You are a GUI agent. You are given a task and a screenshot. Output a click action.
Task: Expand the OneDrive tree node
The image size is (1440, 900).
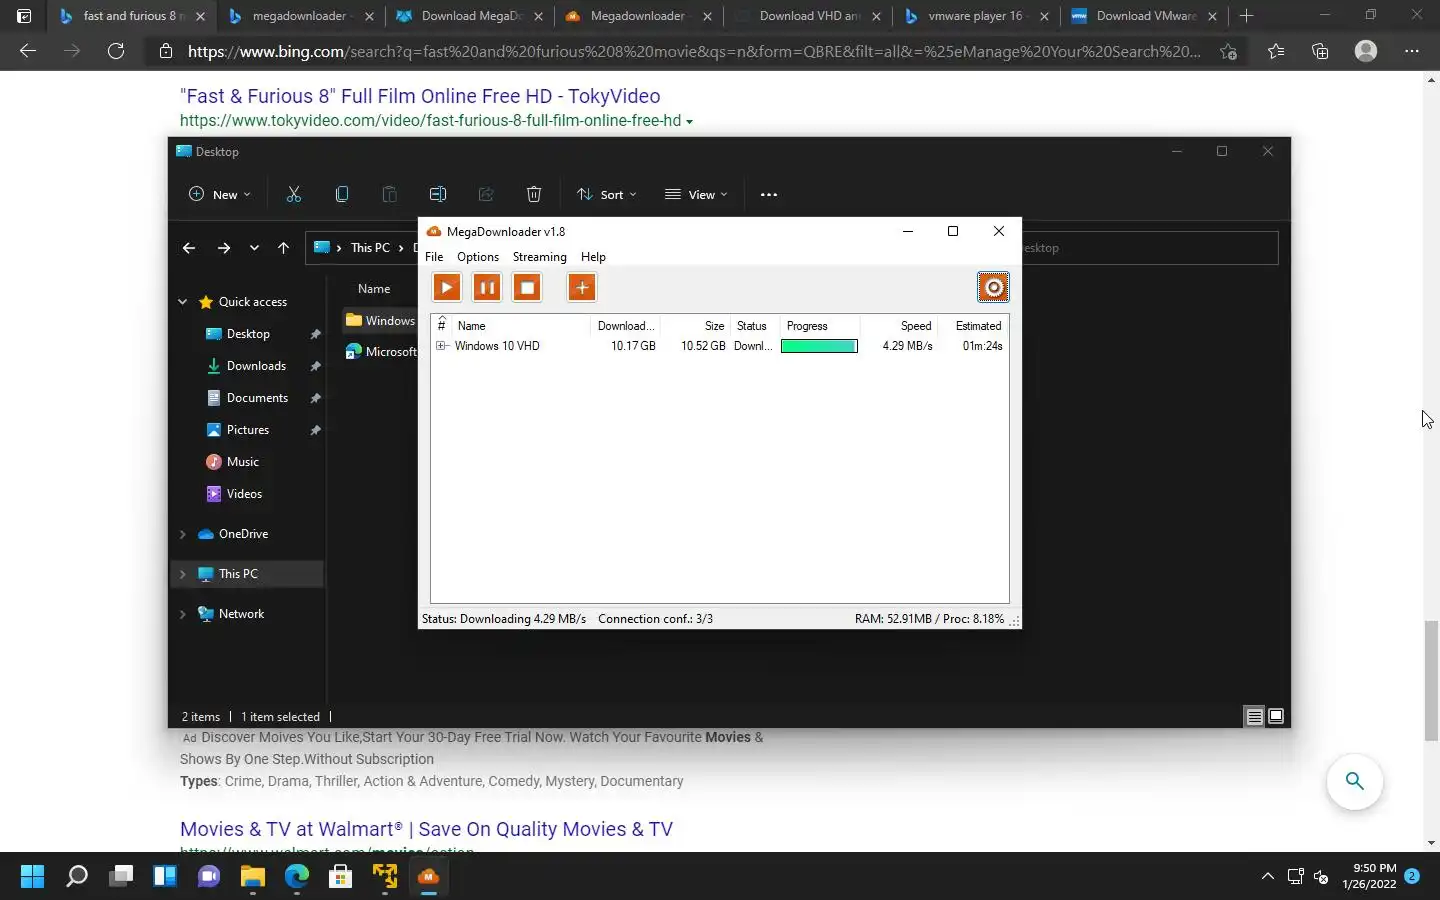(183, 534)
